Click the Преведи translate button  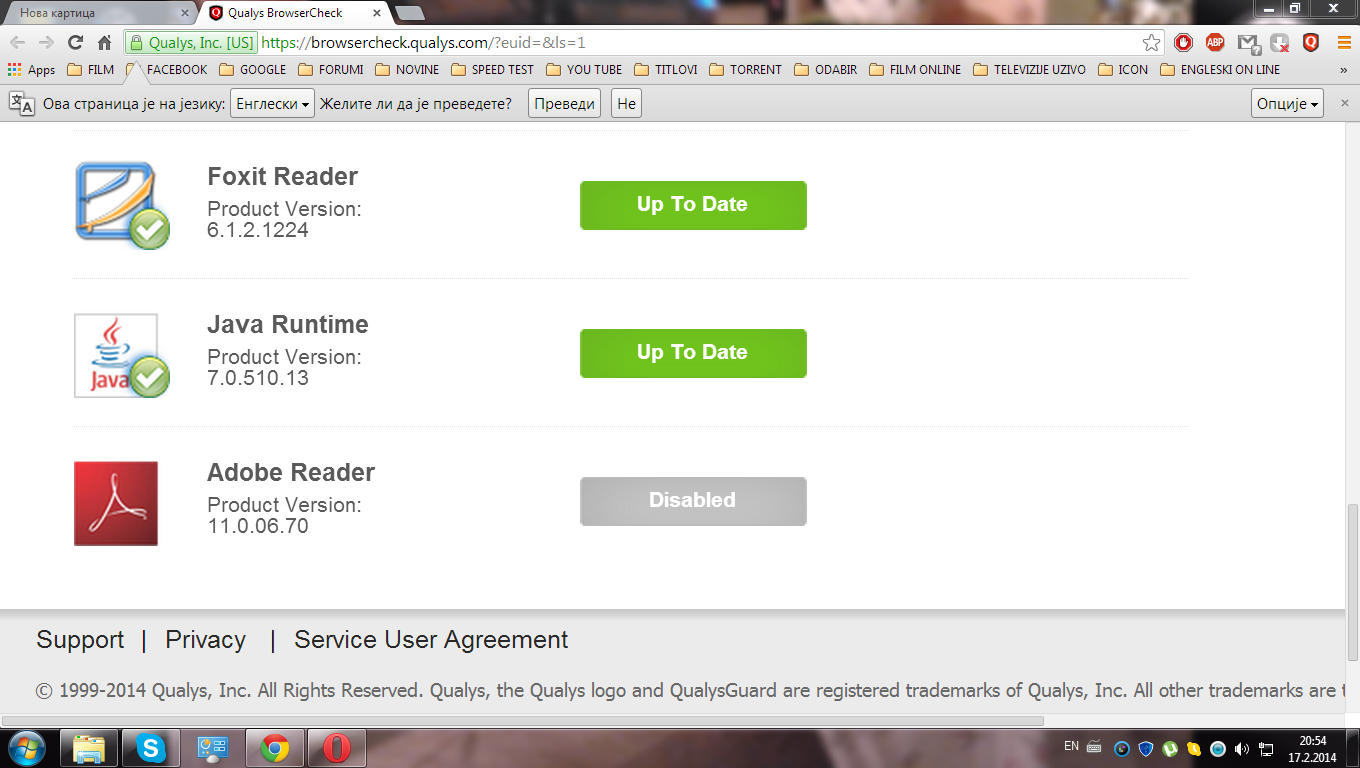(x=564, y=104)
